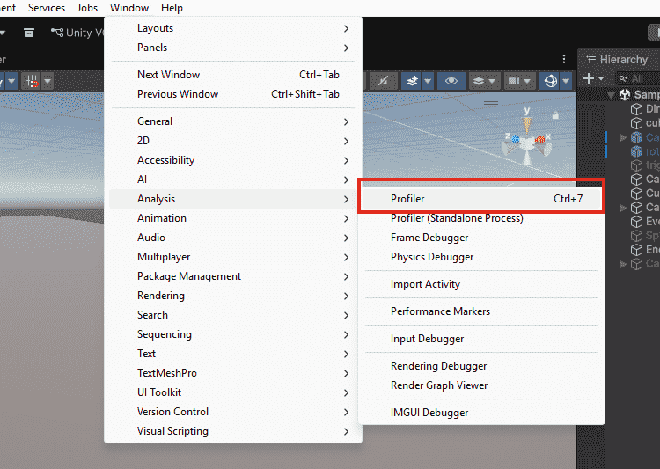
Task: Select the blue prefab icon beside Ca
Action: [636, 137]
